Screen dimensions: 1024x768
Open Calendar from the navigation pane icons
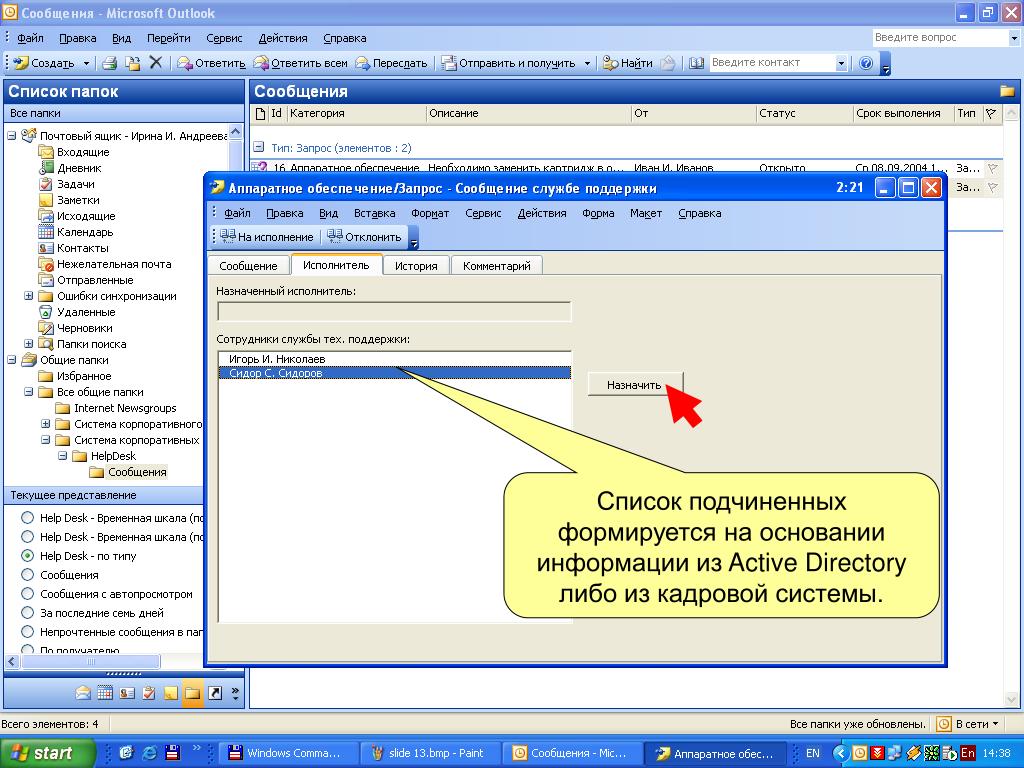(105, 693)
